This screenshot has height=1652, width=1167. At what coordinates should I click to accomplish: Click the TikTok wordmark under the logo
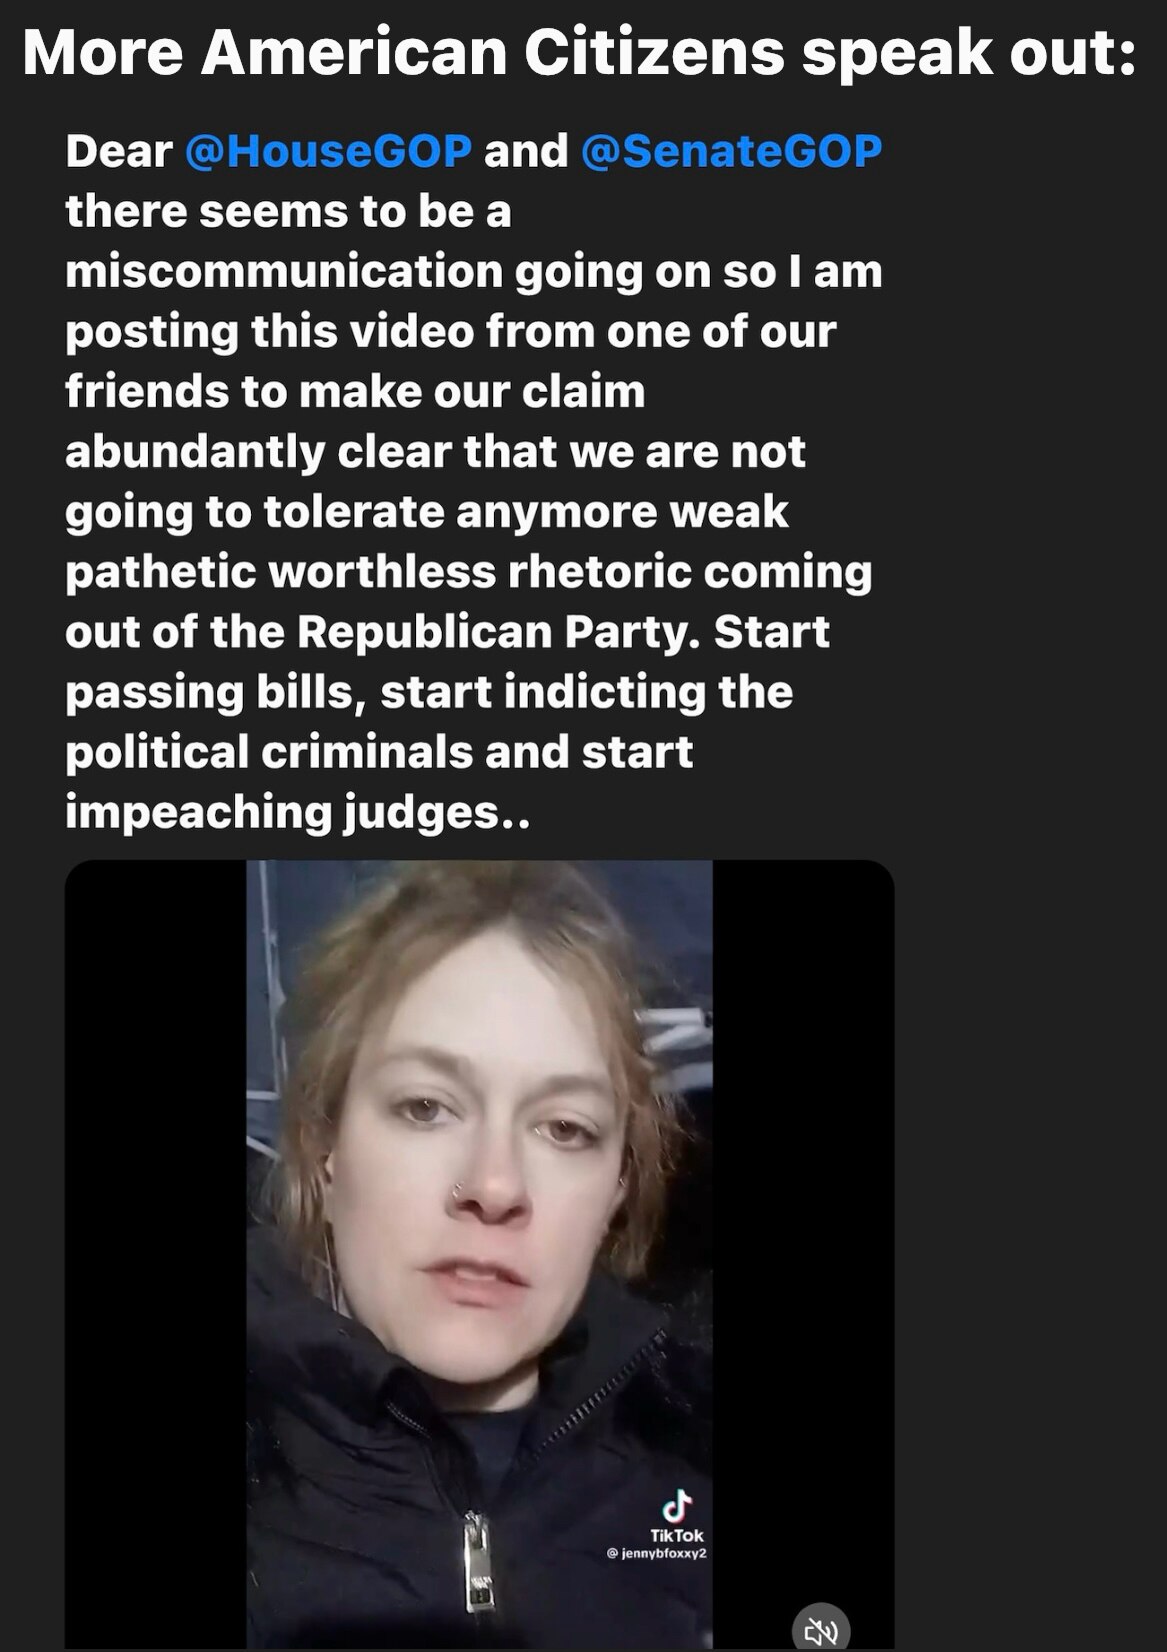677,1535
